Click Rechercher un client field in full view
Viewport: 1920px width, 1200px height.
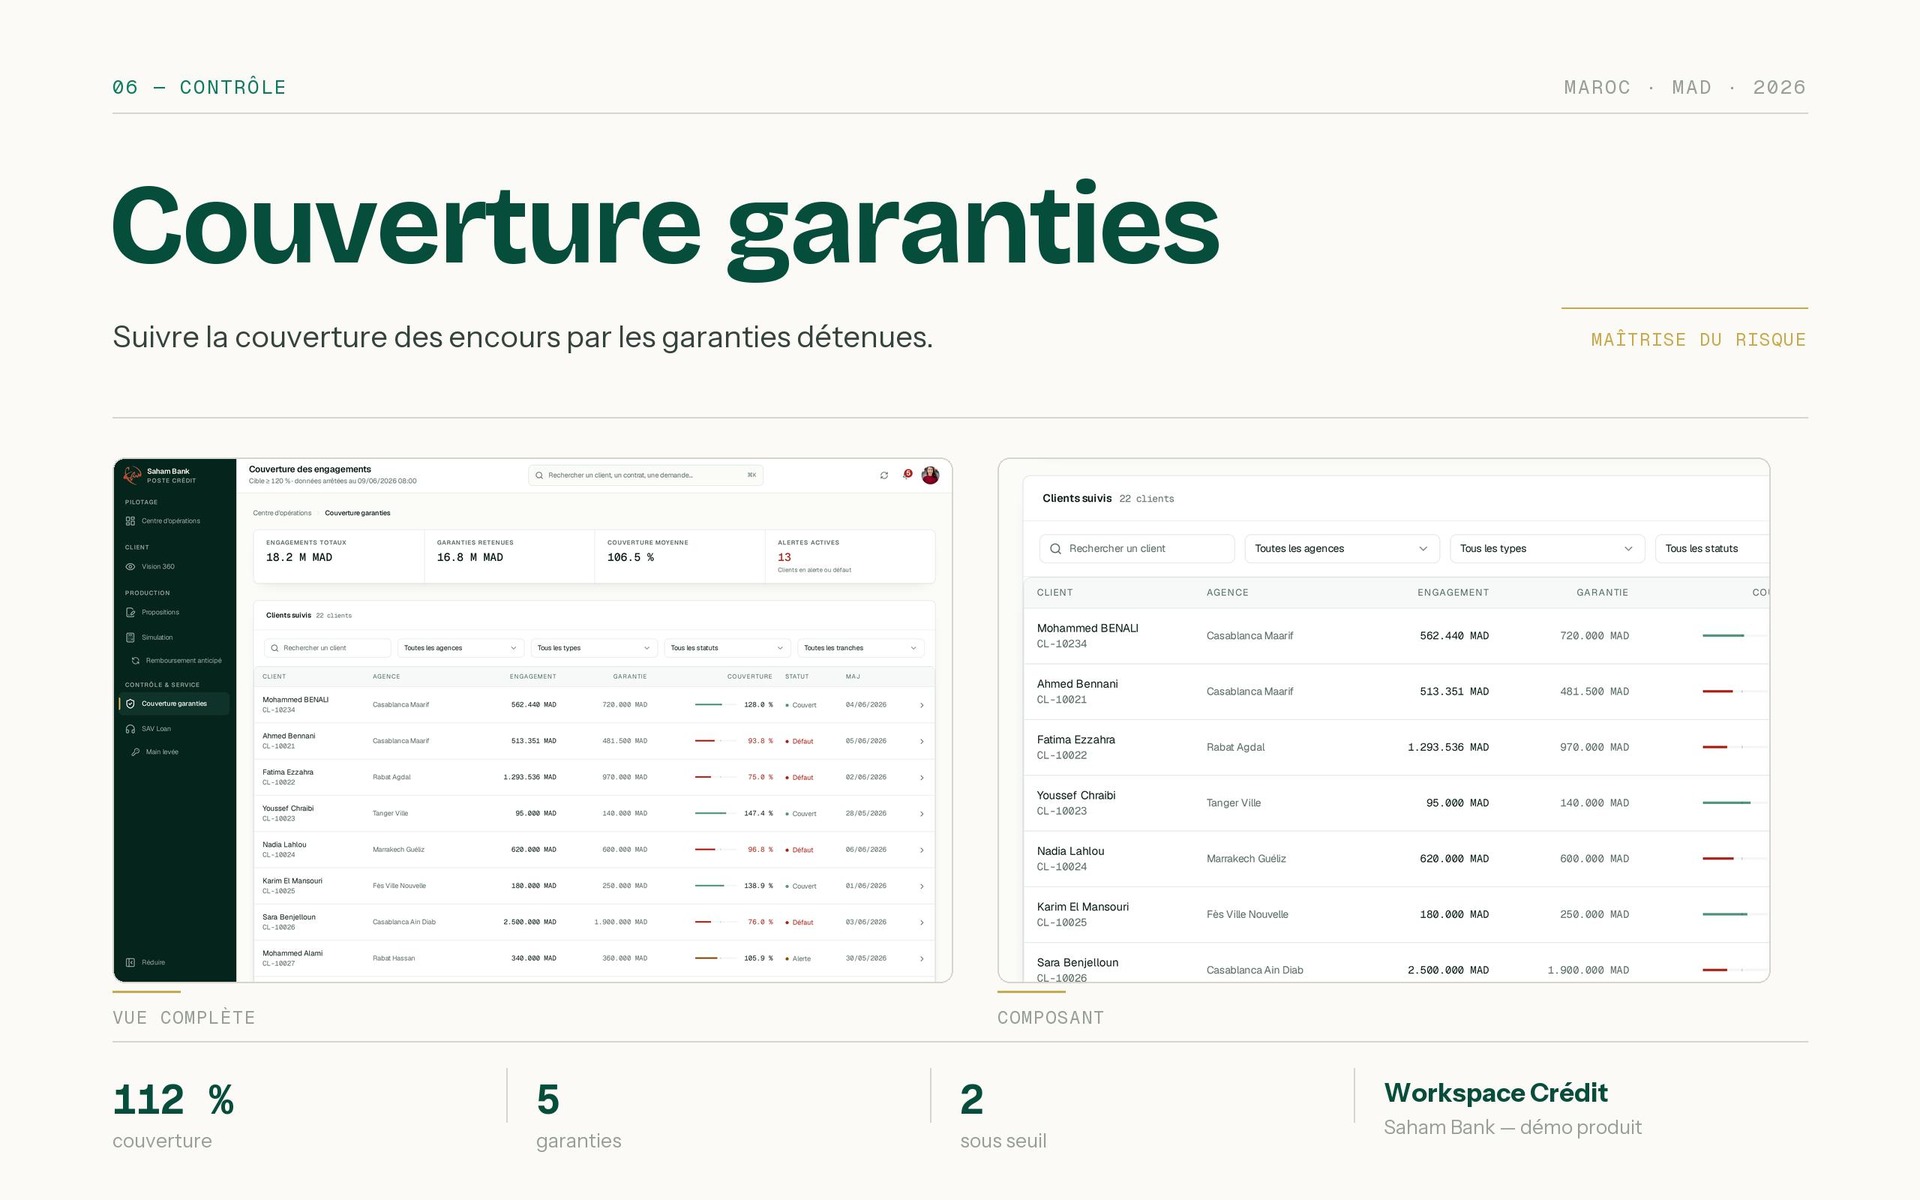[x=327, y=648]
